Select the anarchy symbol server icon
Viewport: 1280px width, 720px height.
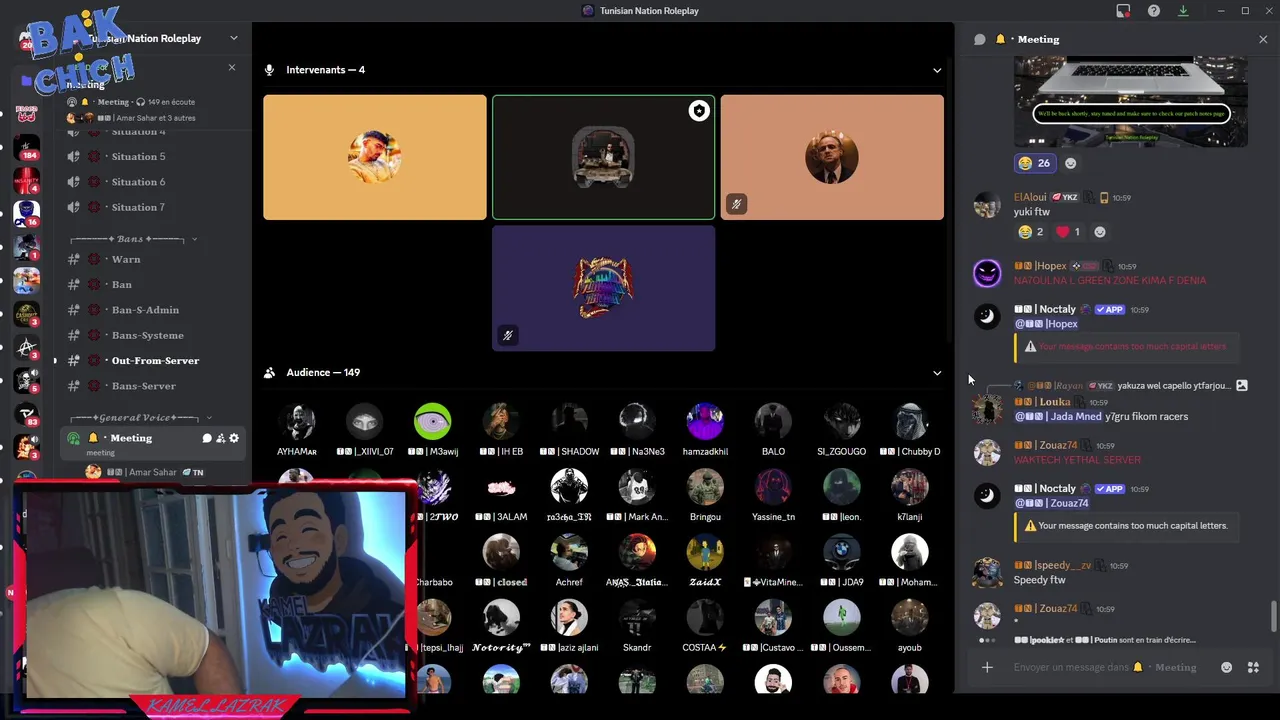click(x=26, y=347)
